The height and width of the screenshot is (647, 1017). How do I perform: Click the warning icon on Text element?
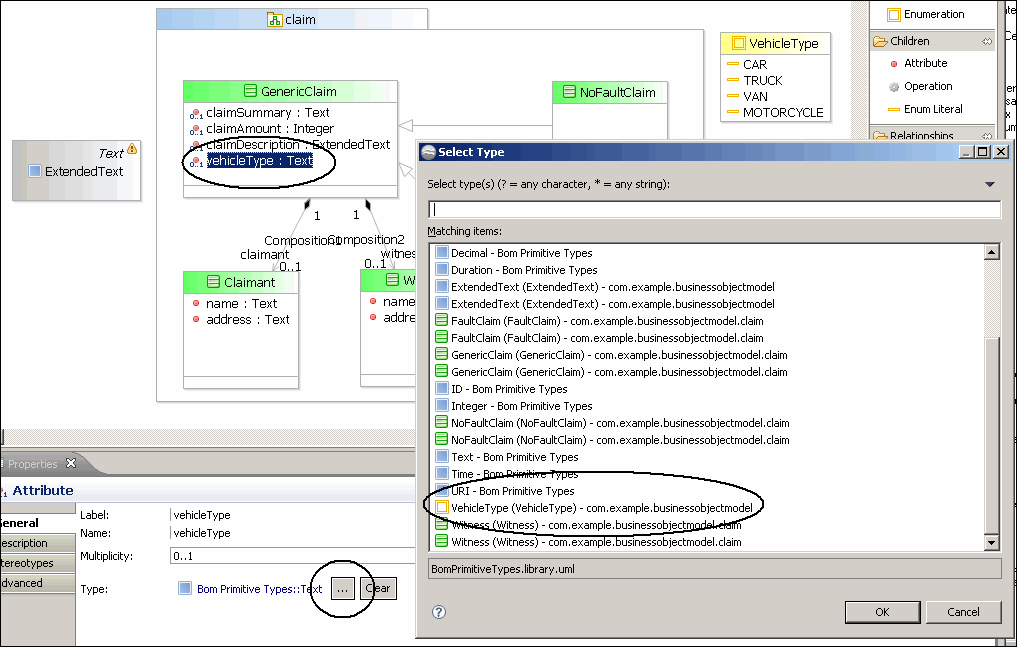coord(132,150)
